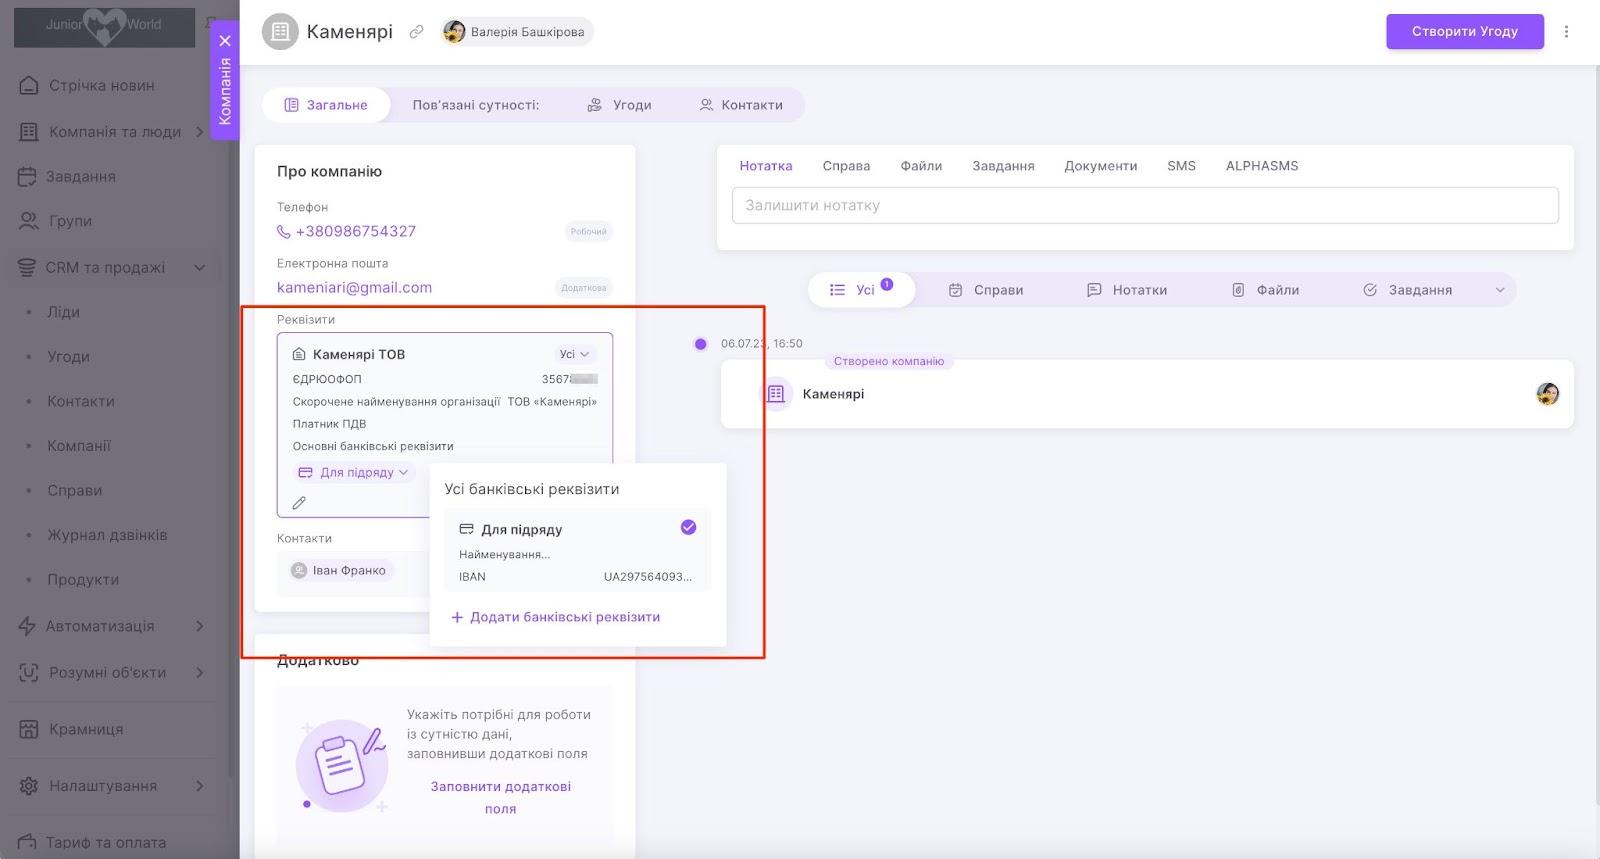Filter timeline by Завдання

point(1408,290)
